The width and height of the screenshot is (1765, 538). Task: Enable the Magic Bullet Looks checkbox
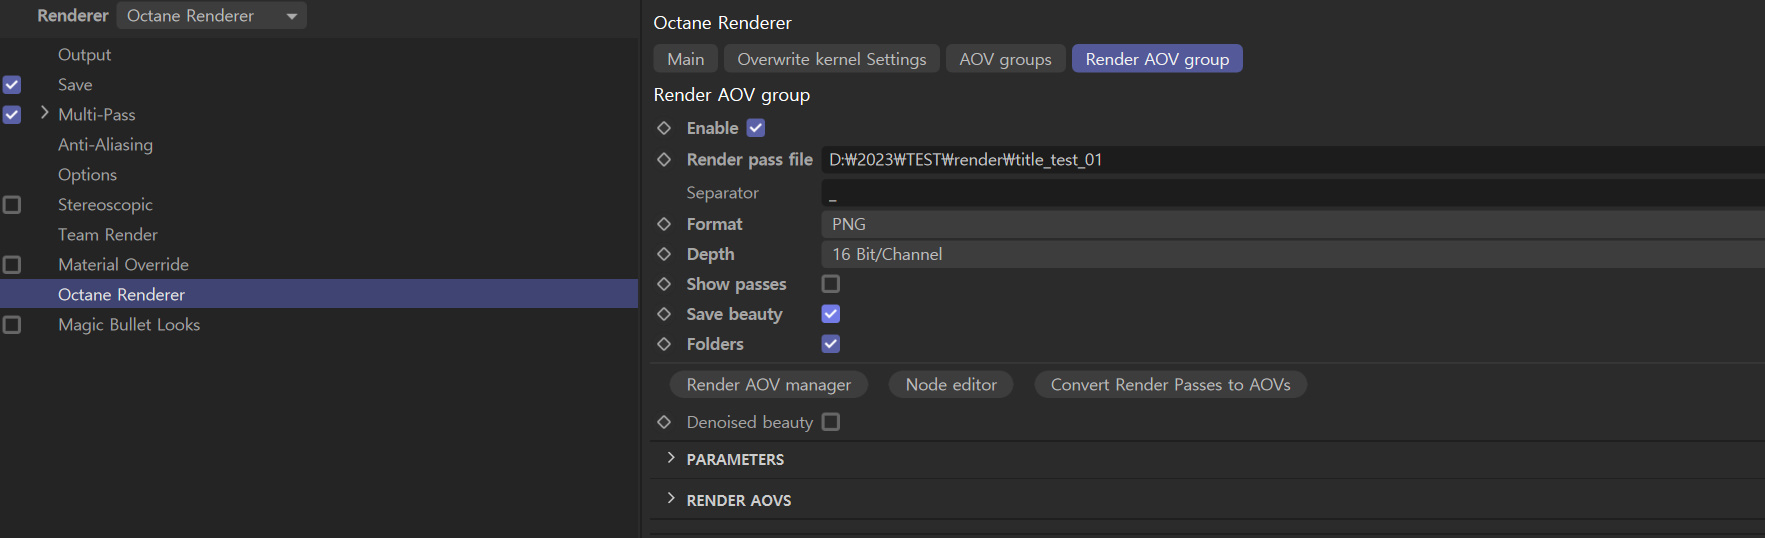point(12,325)
